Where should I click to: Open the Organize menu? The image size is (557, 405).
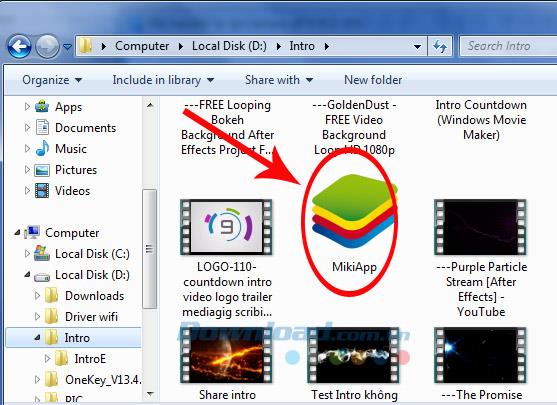(52, 80)
